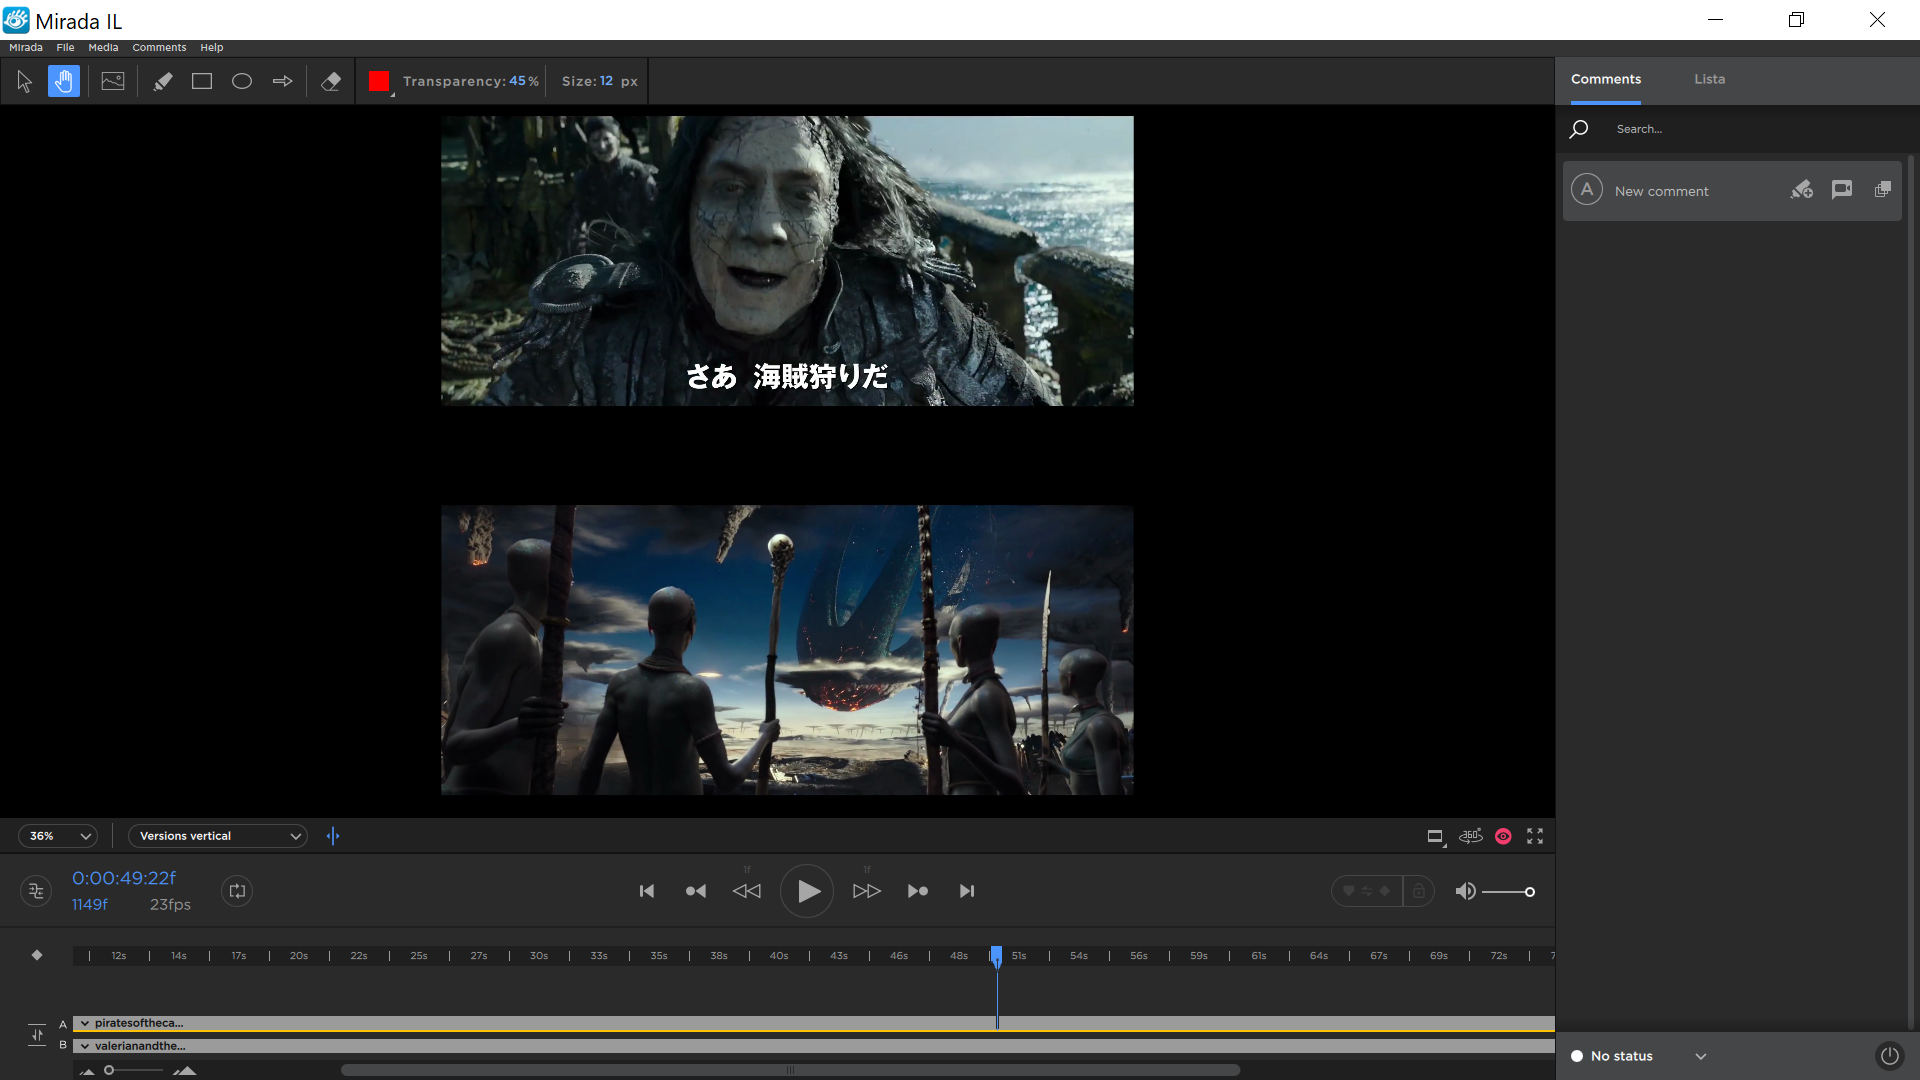This screenshot has width=1920, height=1080.
Task: Click the search magnifier icon
Action: (1579, 129)
